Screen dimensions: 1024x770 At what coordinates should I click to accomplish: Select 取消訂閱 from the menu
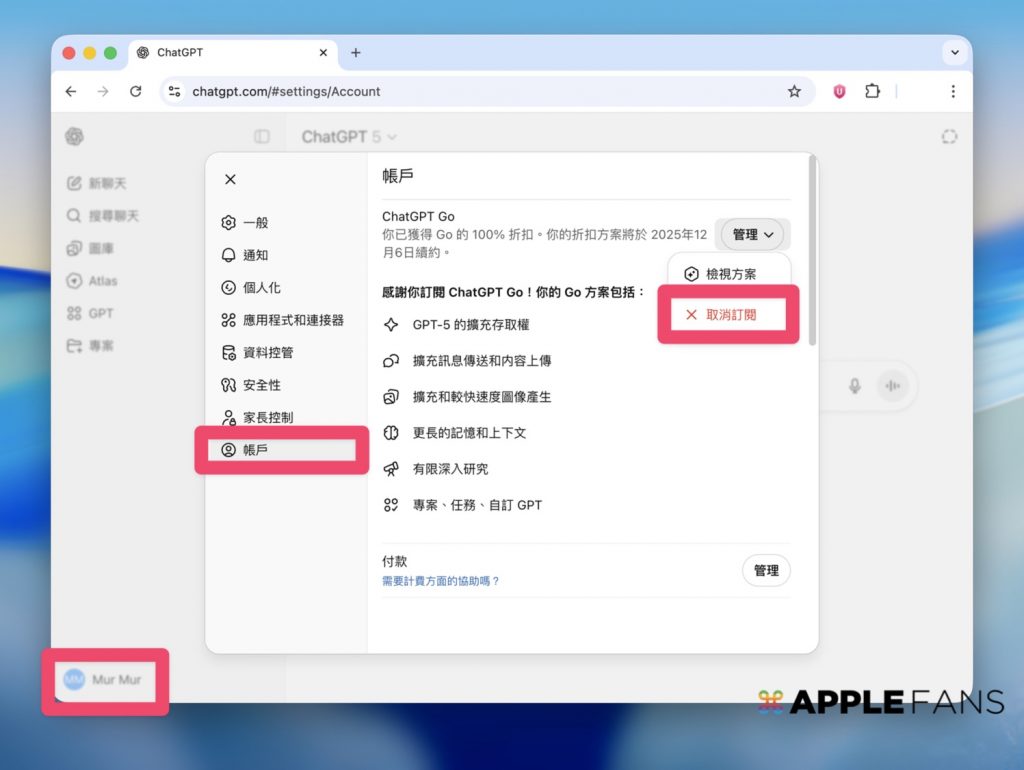pos(729,314)
